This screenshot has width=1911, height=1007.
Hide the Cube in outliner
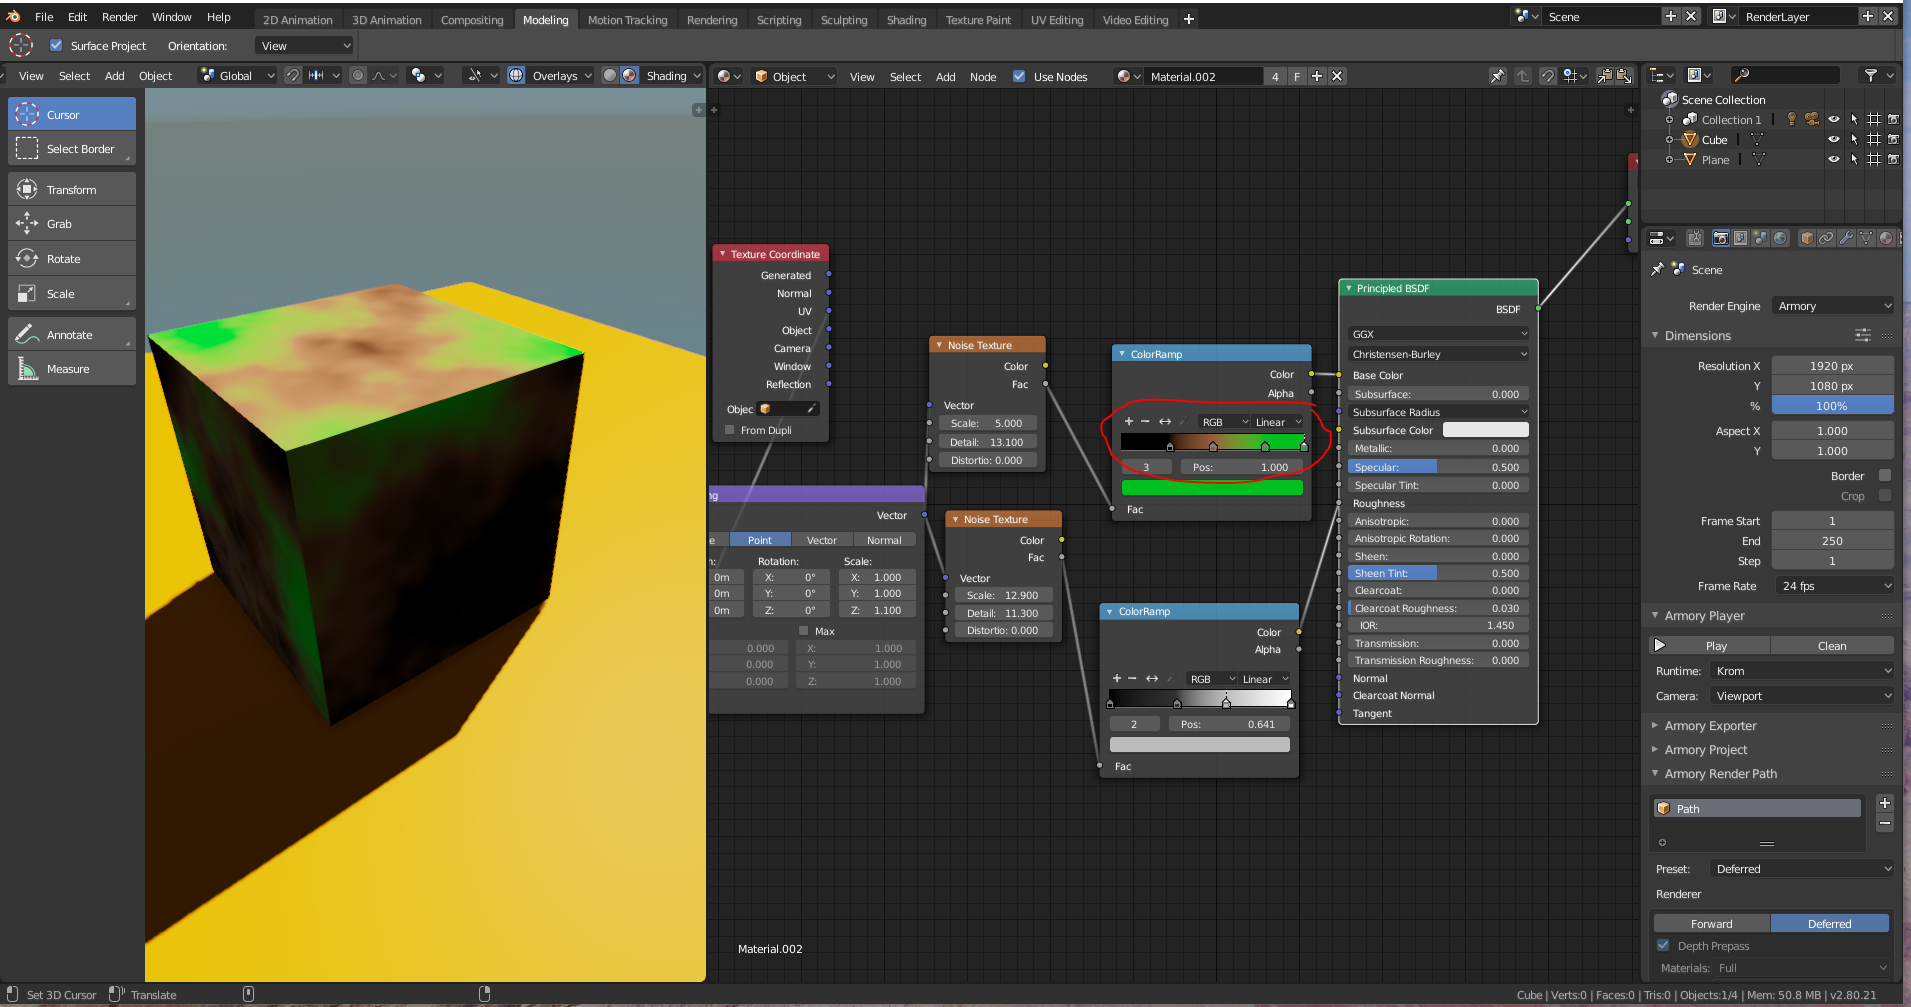point(1834,139)
